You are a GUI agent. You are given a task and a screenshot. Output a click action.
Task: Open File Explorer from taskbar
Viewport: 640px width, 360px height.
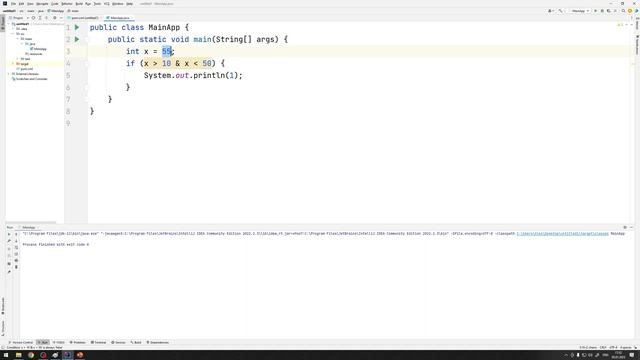pos(18,355)
